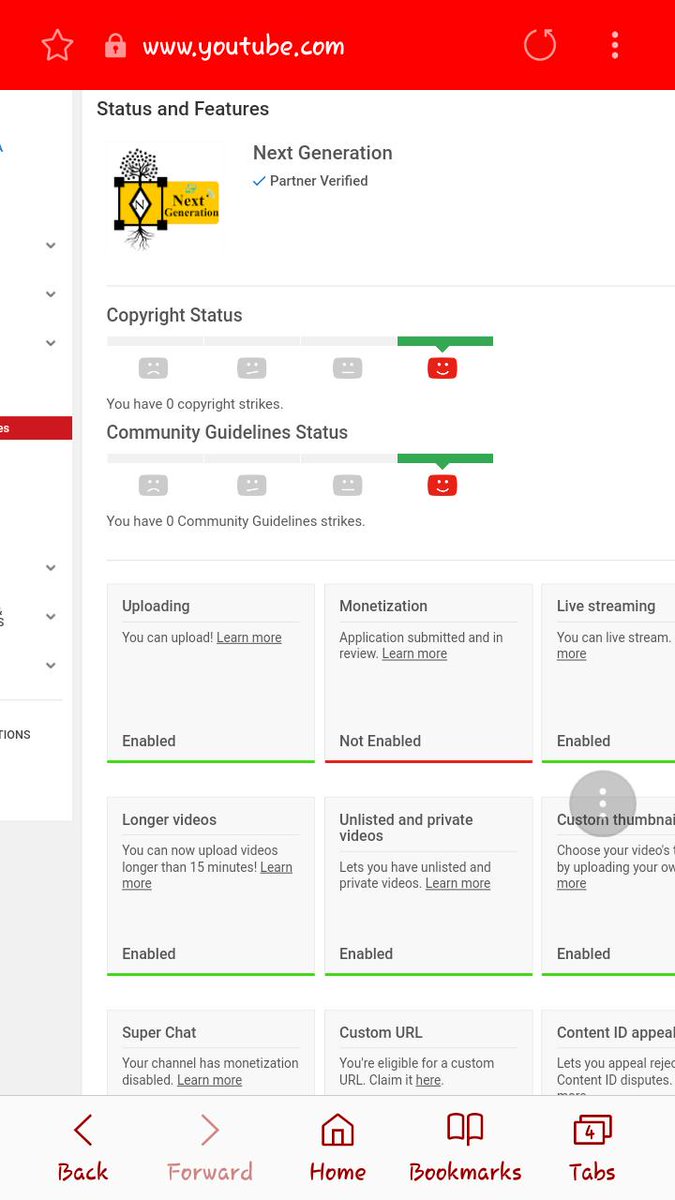Select the red highlighted sidebar item
Screen dimensions: 675x1200
36,428
